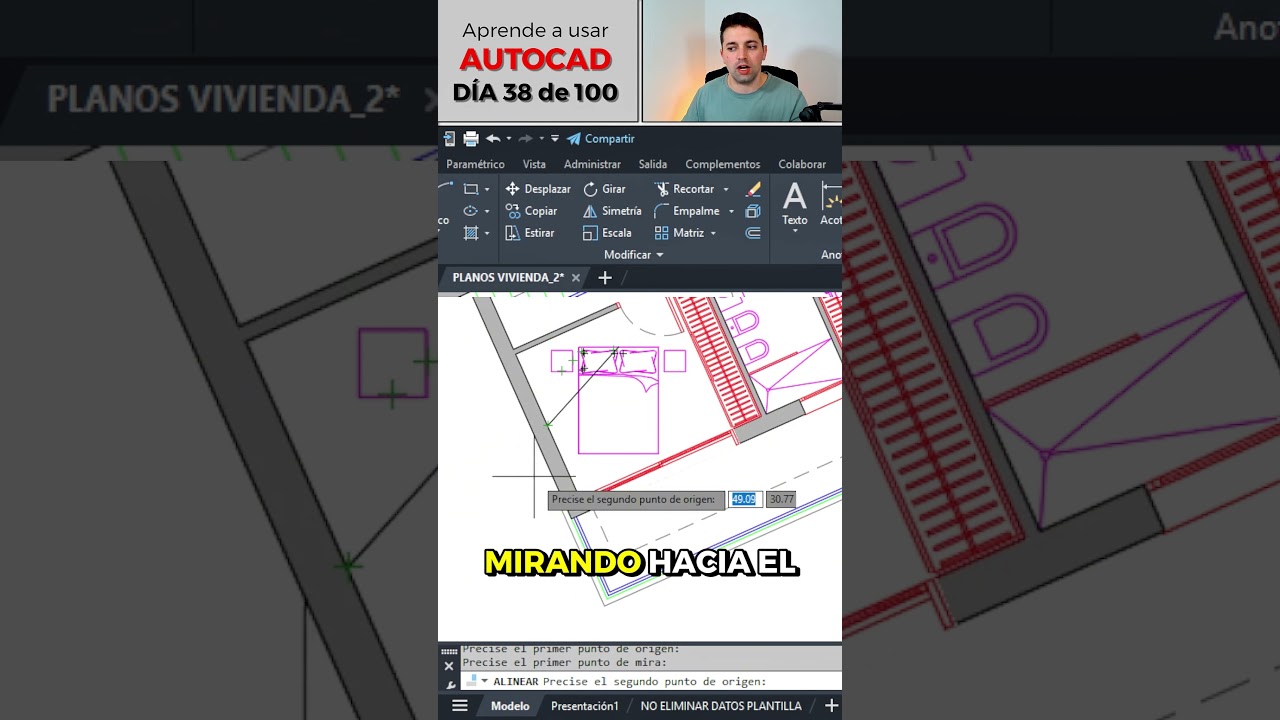
Task: Select the Matriz array tool
Action: (680, 233)
